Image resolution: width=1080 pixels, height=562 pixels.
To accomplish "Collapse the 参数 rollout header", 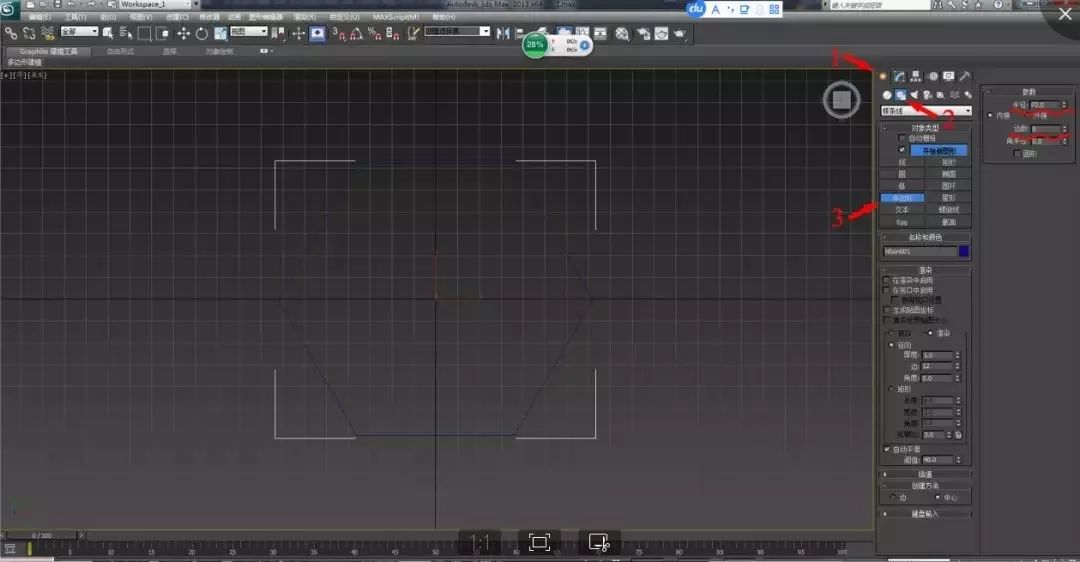I will point(1028,92).
